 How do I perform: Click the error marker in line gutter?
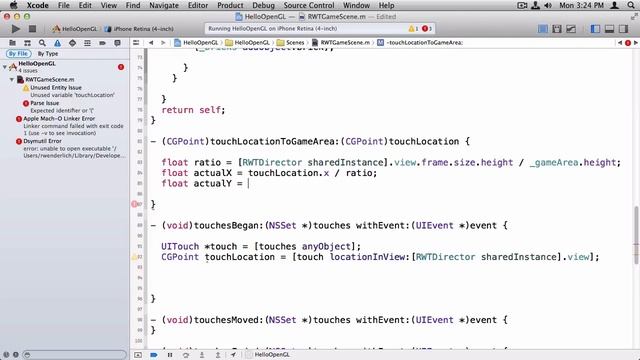(x=134, y=204)
